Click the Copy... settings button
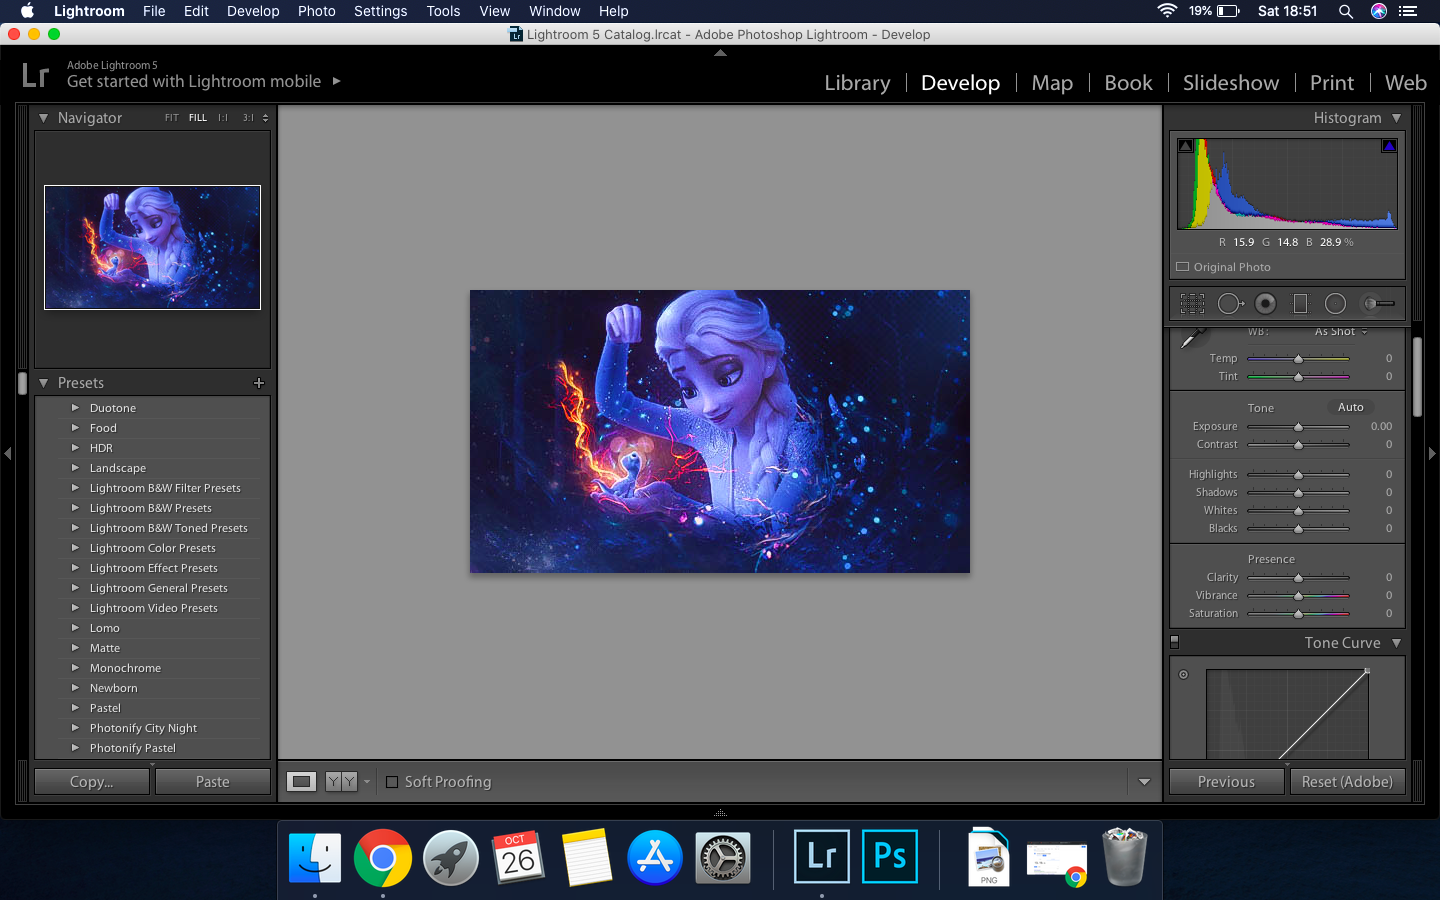Image resolution: width=1440 pixels, height=900 pixels. click(92, 782)
